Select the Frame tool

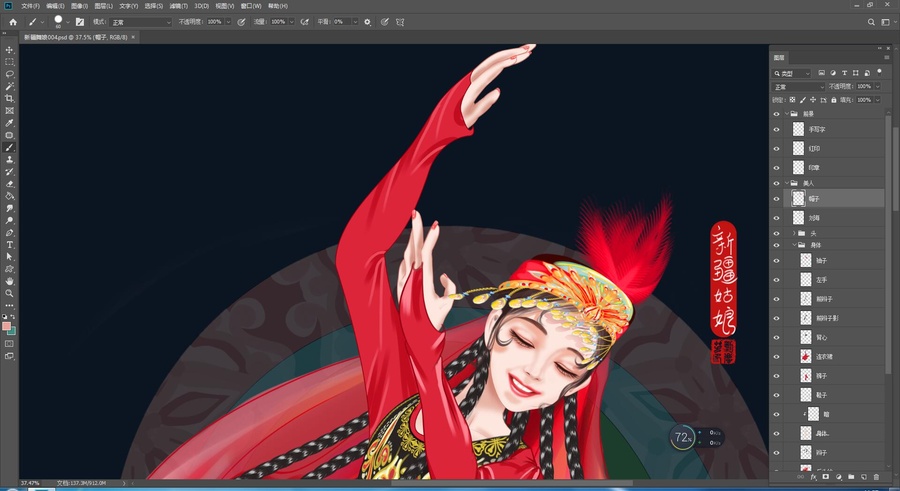[9, 111]
